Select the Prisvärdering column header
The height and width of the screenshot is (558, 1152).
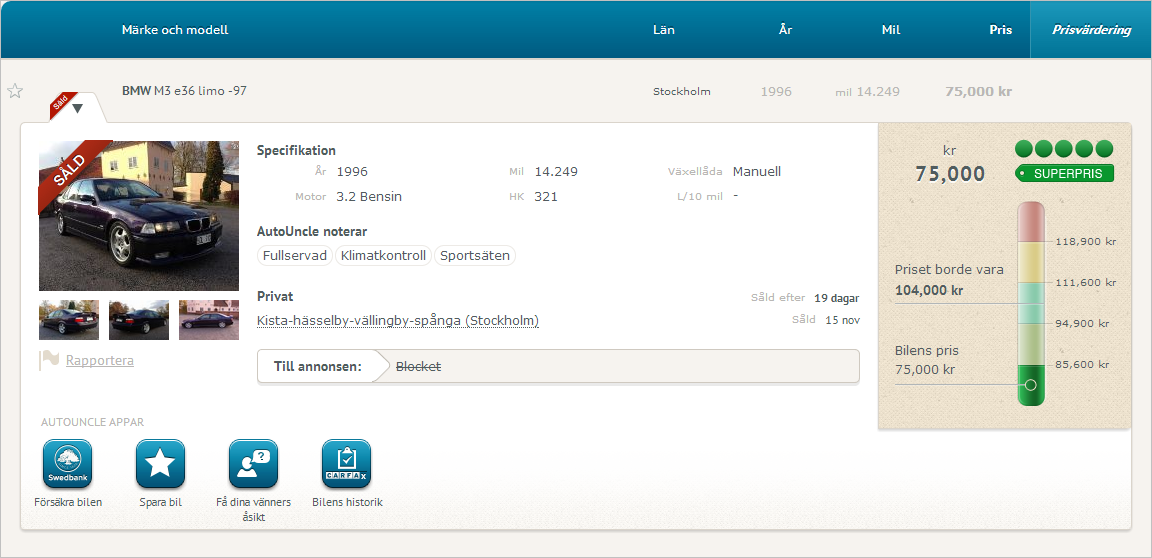click(x=1091, y=30)
